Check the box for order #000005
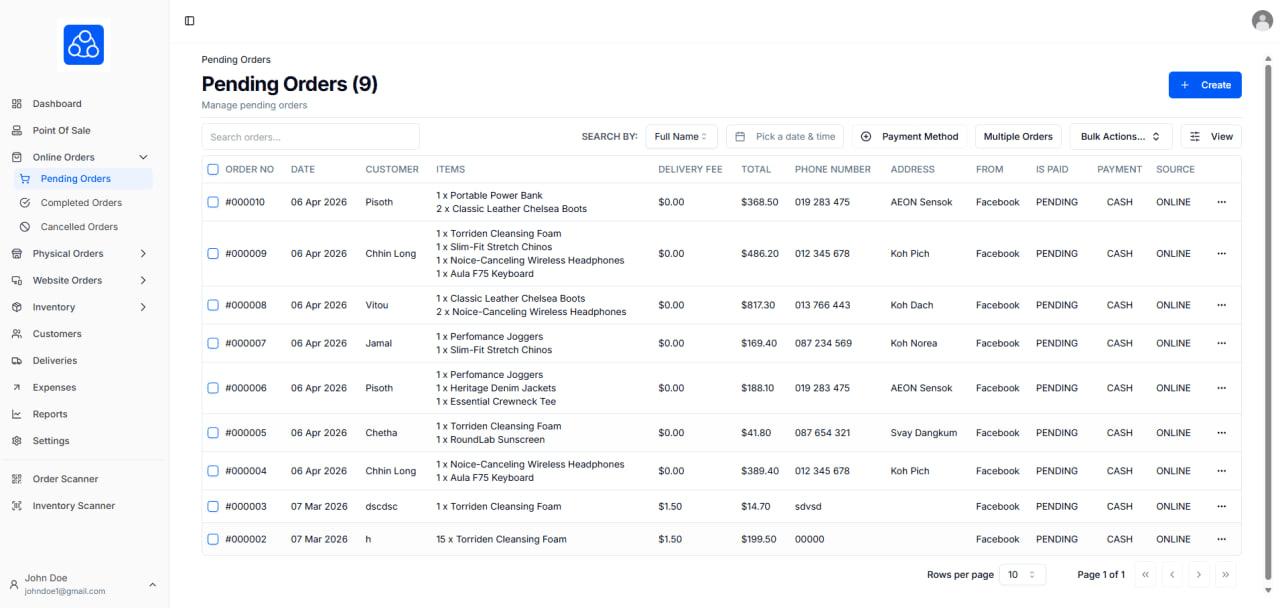The width and height of the screenshot is (1280, 608). point(213,433)
